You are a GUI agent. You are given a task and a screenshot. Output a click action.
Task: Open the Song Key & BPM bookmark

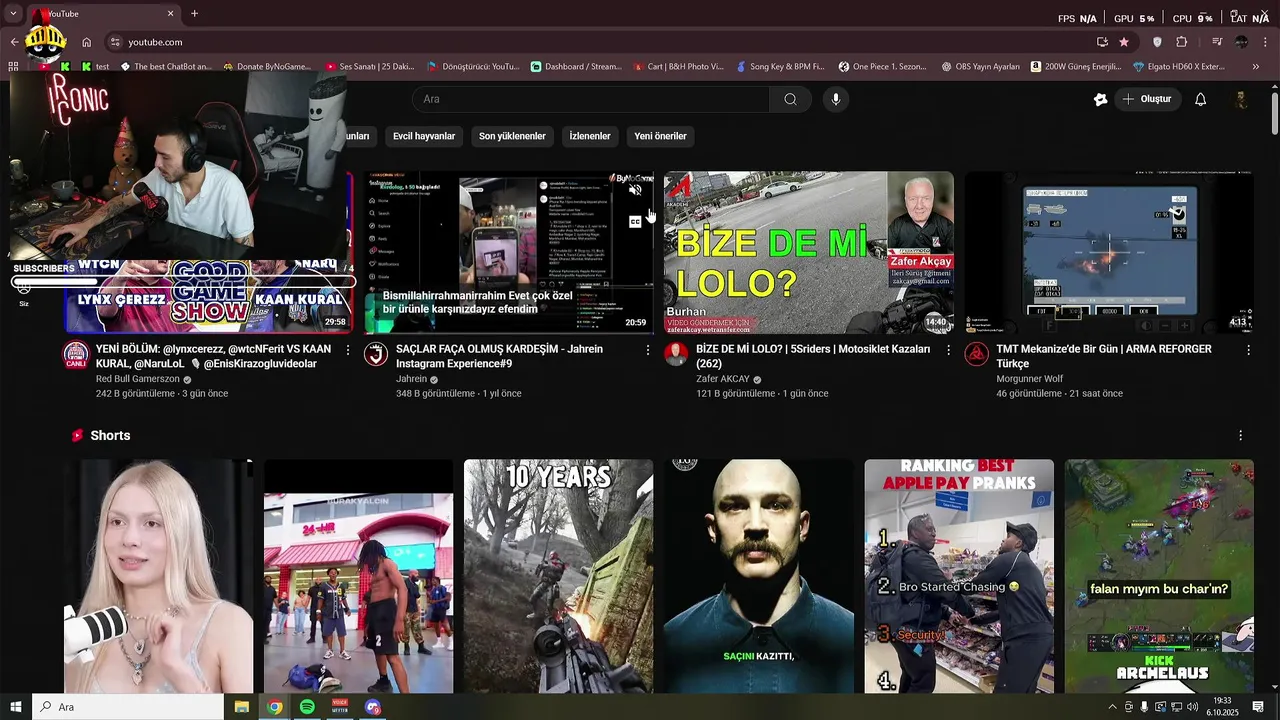pyautogui.click(x=780, y=67)
